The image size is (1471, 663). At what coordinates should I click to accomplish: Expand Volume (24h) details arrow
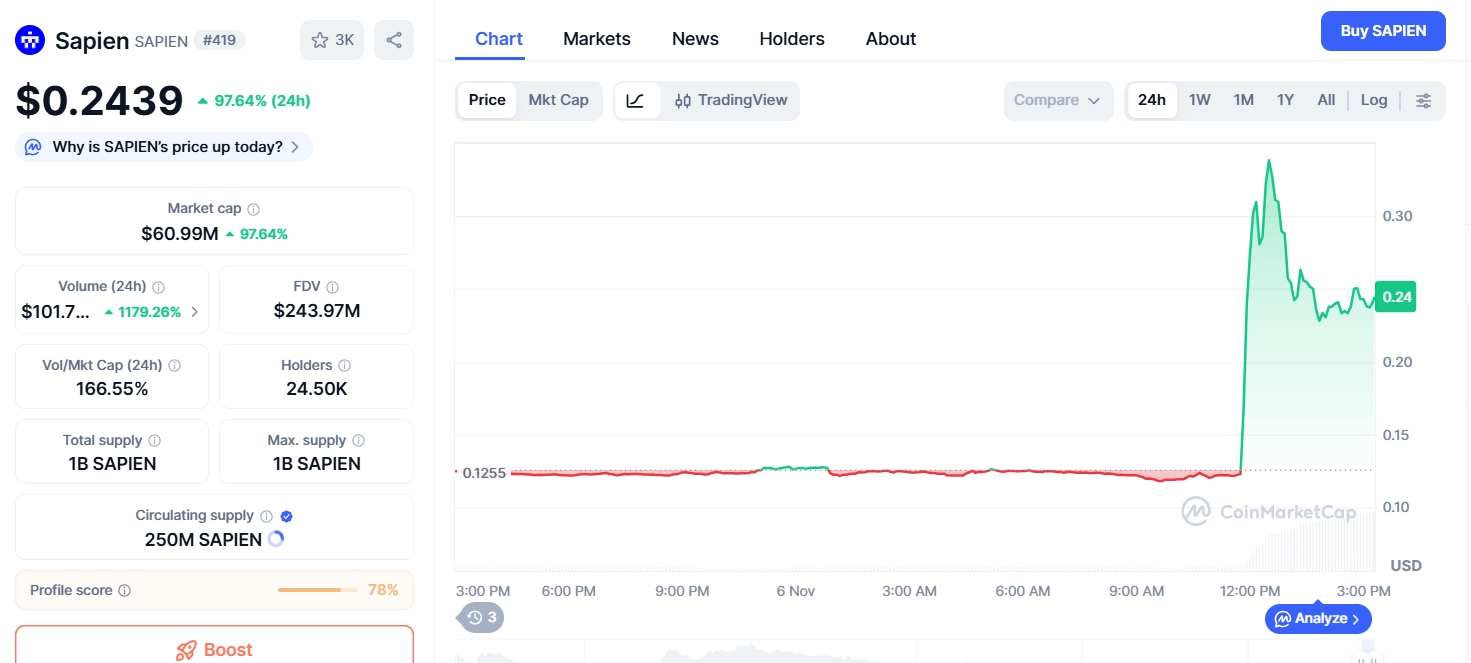tap(195, 312)
